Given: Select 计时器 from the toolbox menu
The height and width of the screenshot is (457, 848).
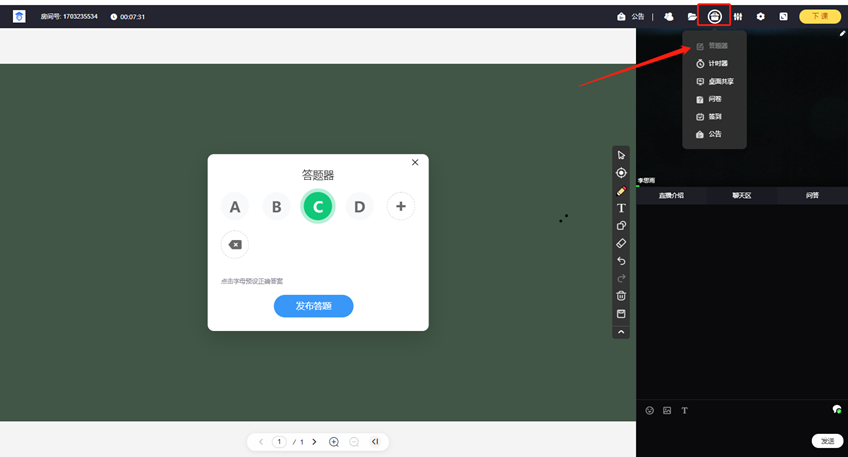Looking at the screenshot, I should point(716,64).
